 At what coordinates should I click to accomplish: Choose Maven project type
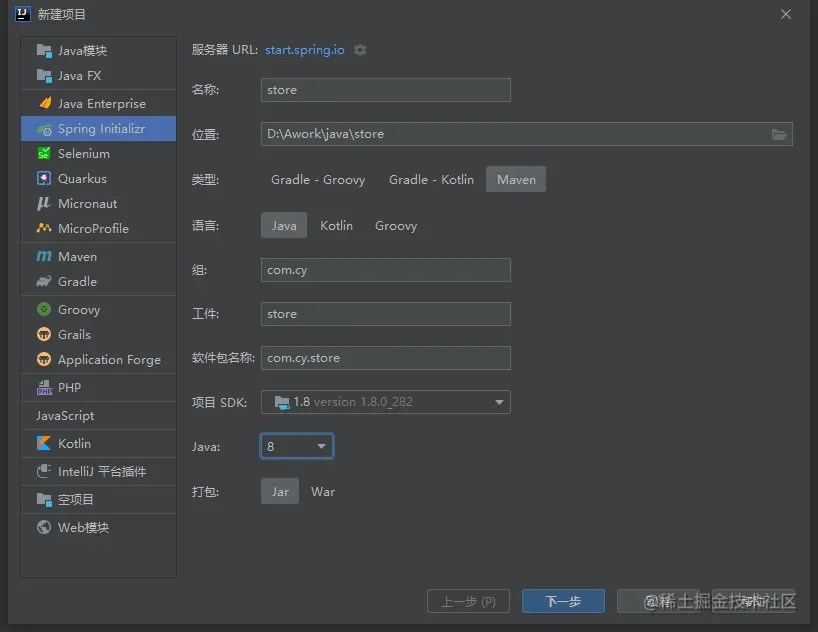tap(516, 180)
